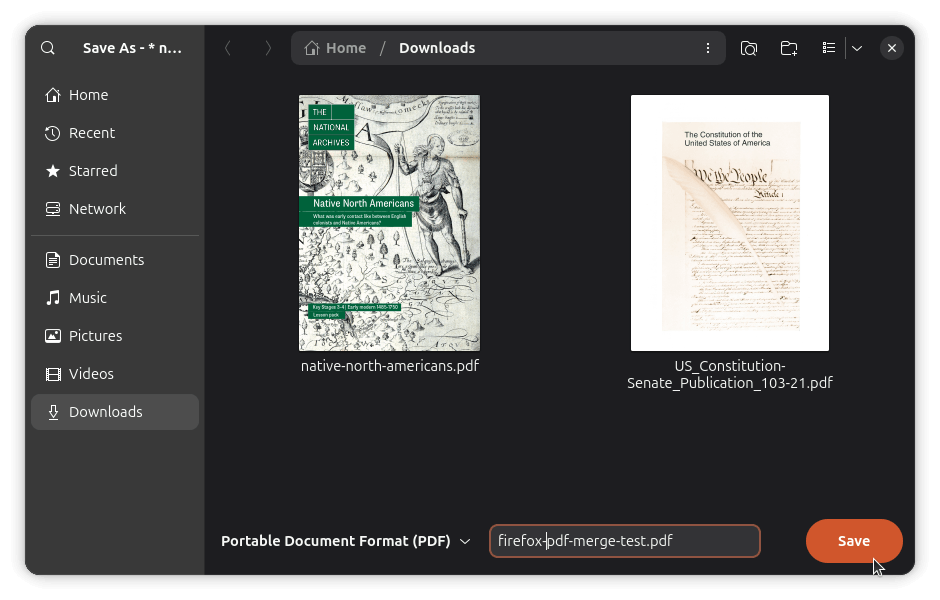Open Pictures in the sidebar

pyautogui.click(x=115, y=336)
